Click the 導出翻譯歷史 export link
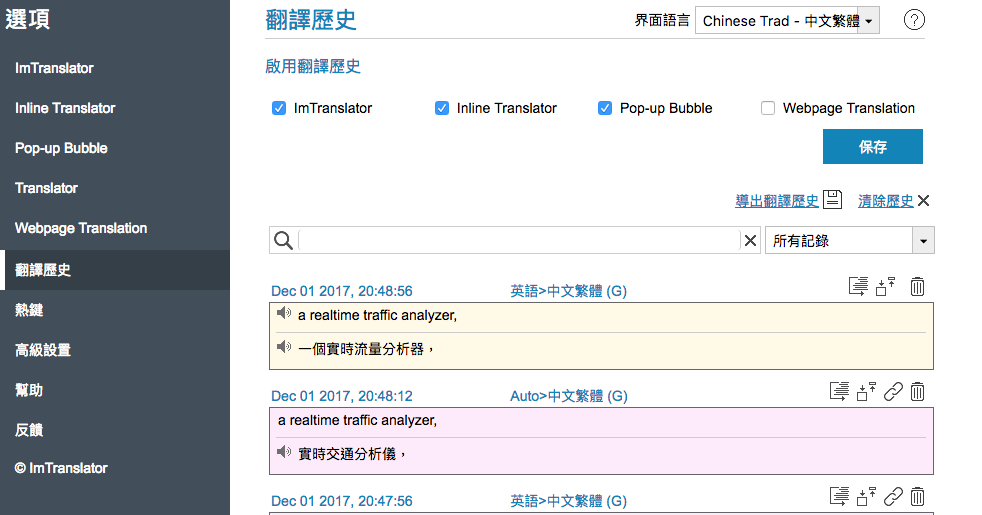Viewport: 982px width, 515px height. pyautogui.click(x=777, y=201)
